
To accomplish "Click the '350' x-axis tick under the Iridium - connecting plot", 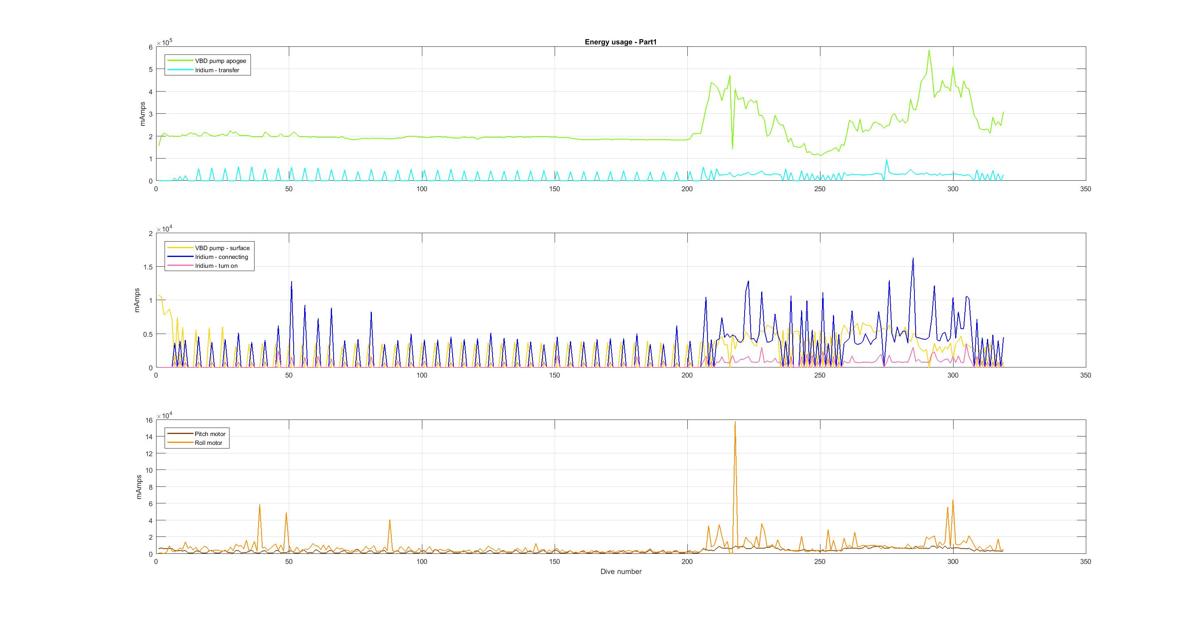I will pyautogui.click(x=1085, y=375).
